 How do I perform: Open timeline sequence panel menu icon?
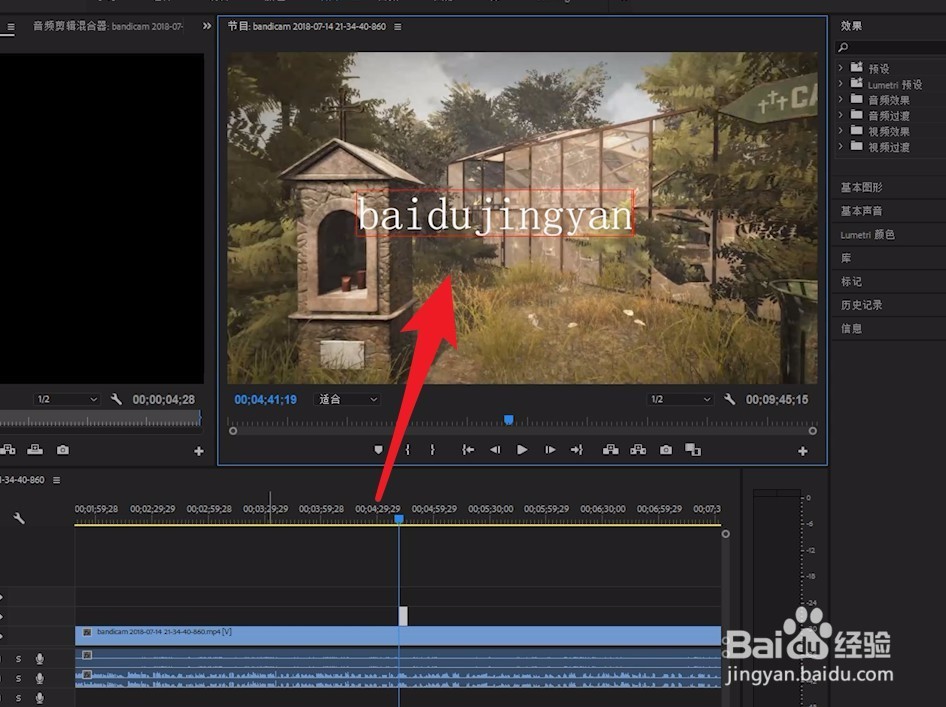tap(57, 480)
